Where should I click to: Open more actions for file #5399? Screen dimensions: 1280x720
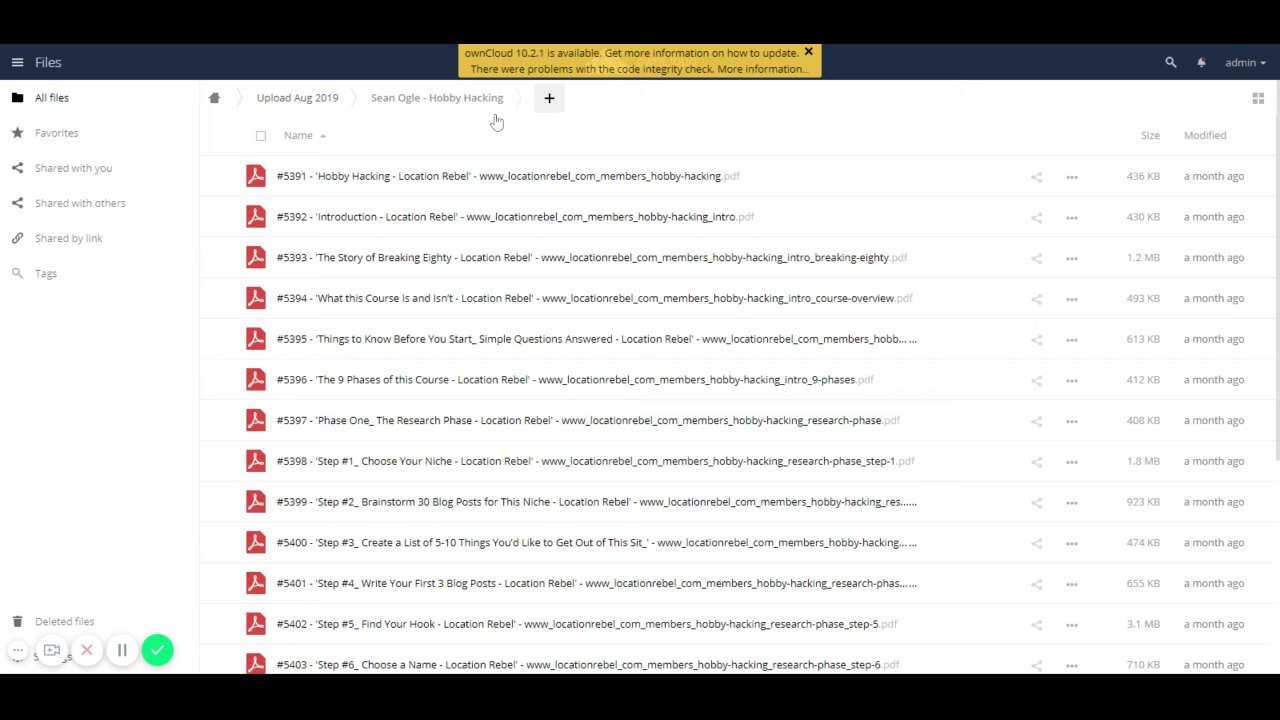tap(1072, 503)
